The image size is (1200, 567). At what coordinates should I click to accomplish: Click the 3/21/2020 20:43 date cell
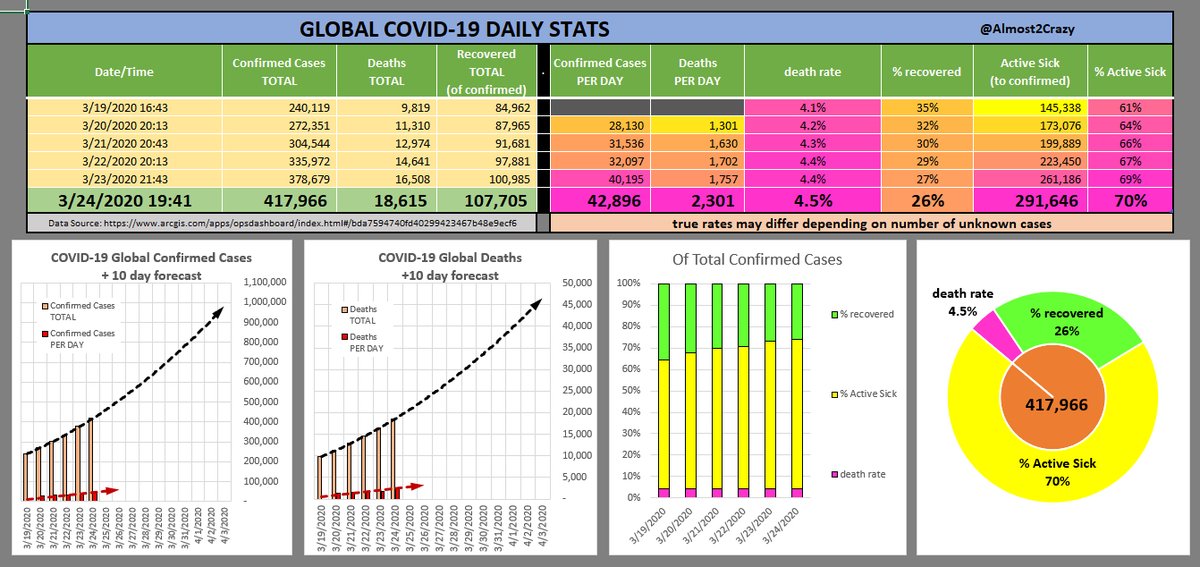coord(125,144)
